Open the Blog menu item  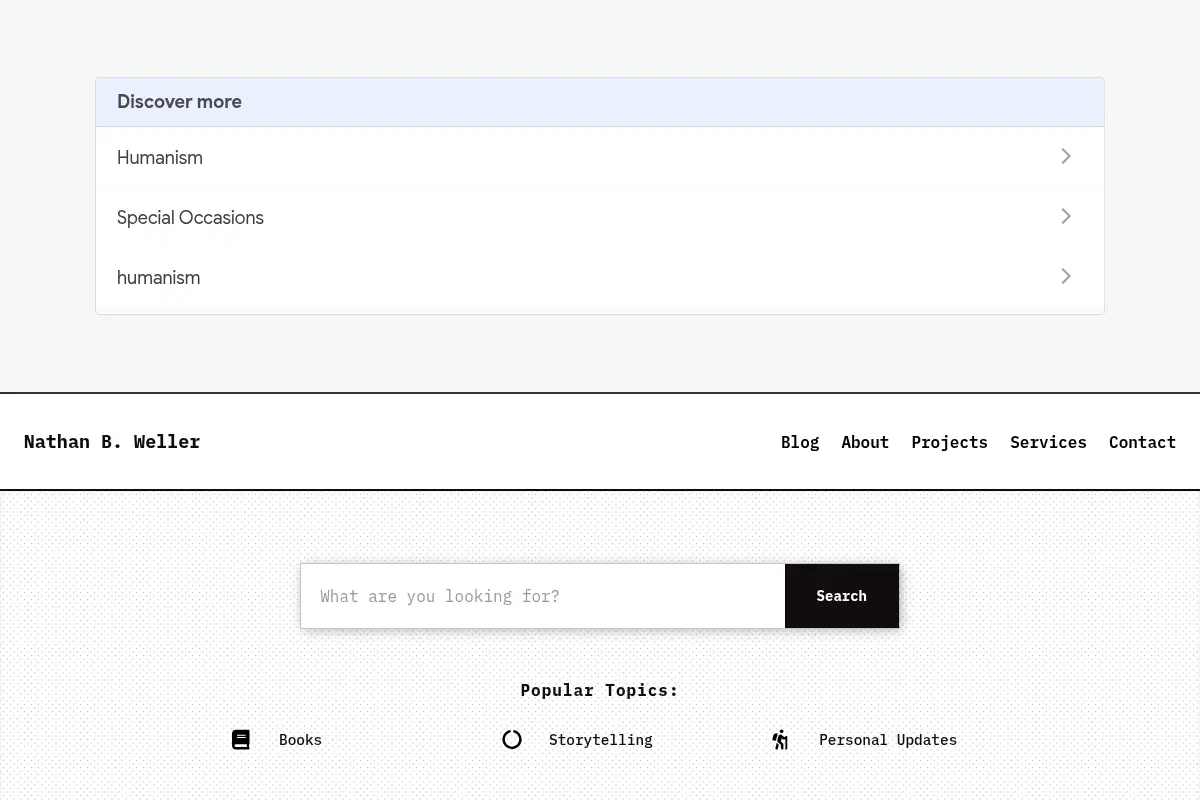click(800, 442)
